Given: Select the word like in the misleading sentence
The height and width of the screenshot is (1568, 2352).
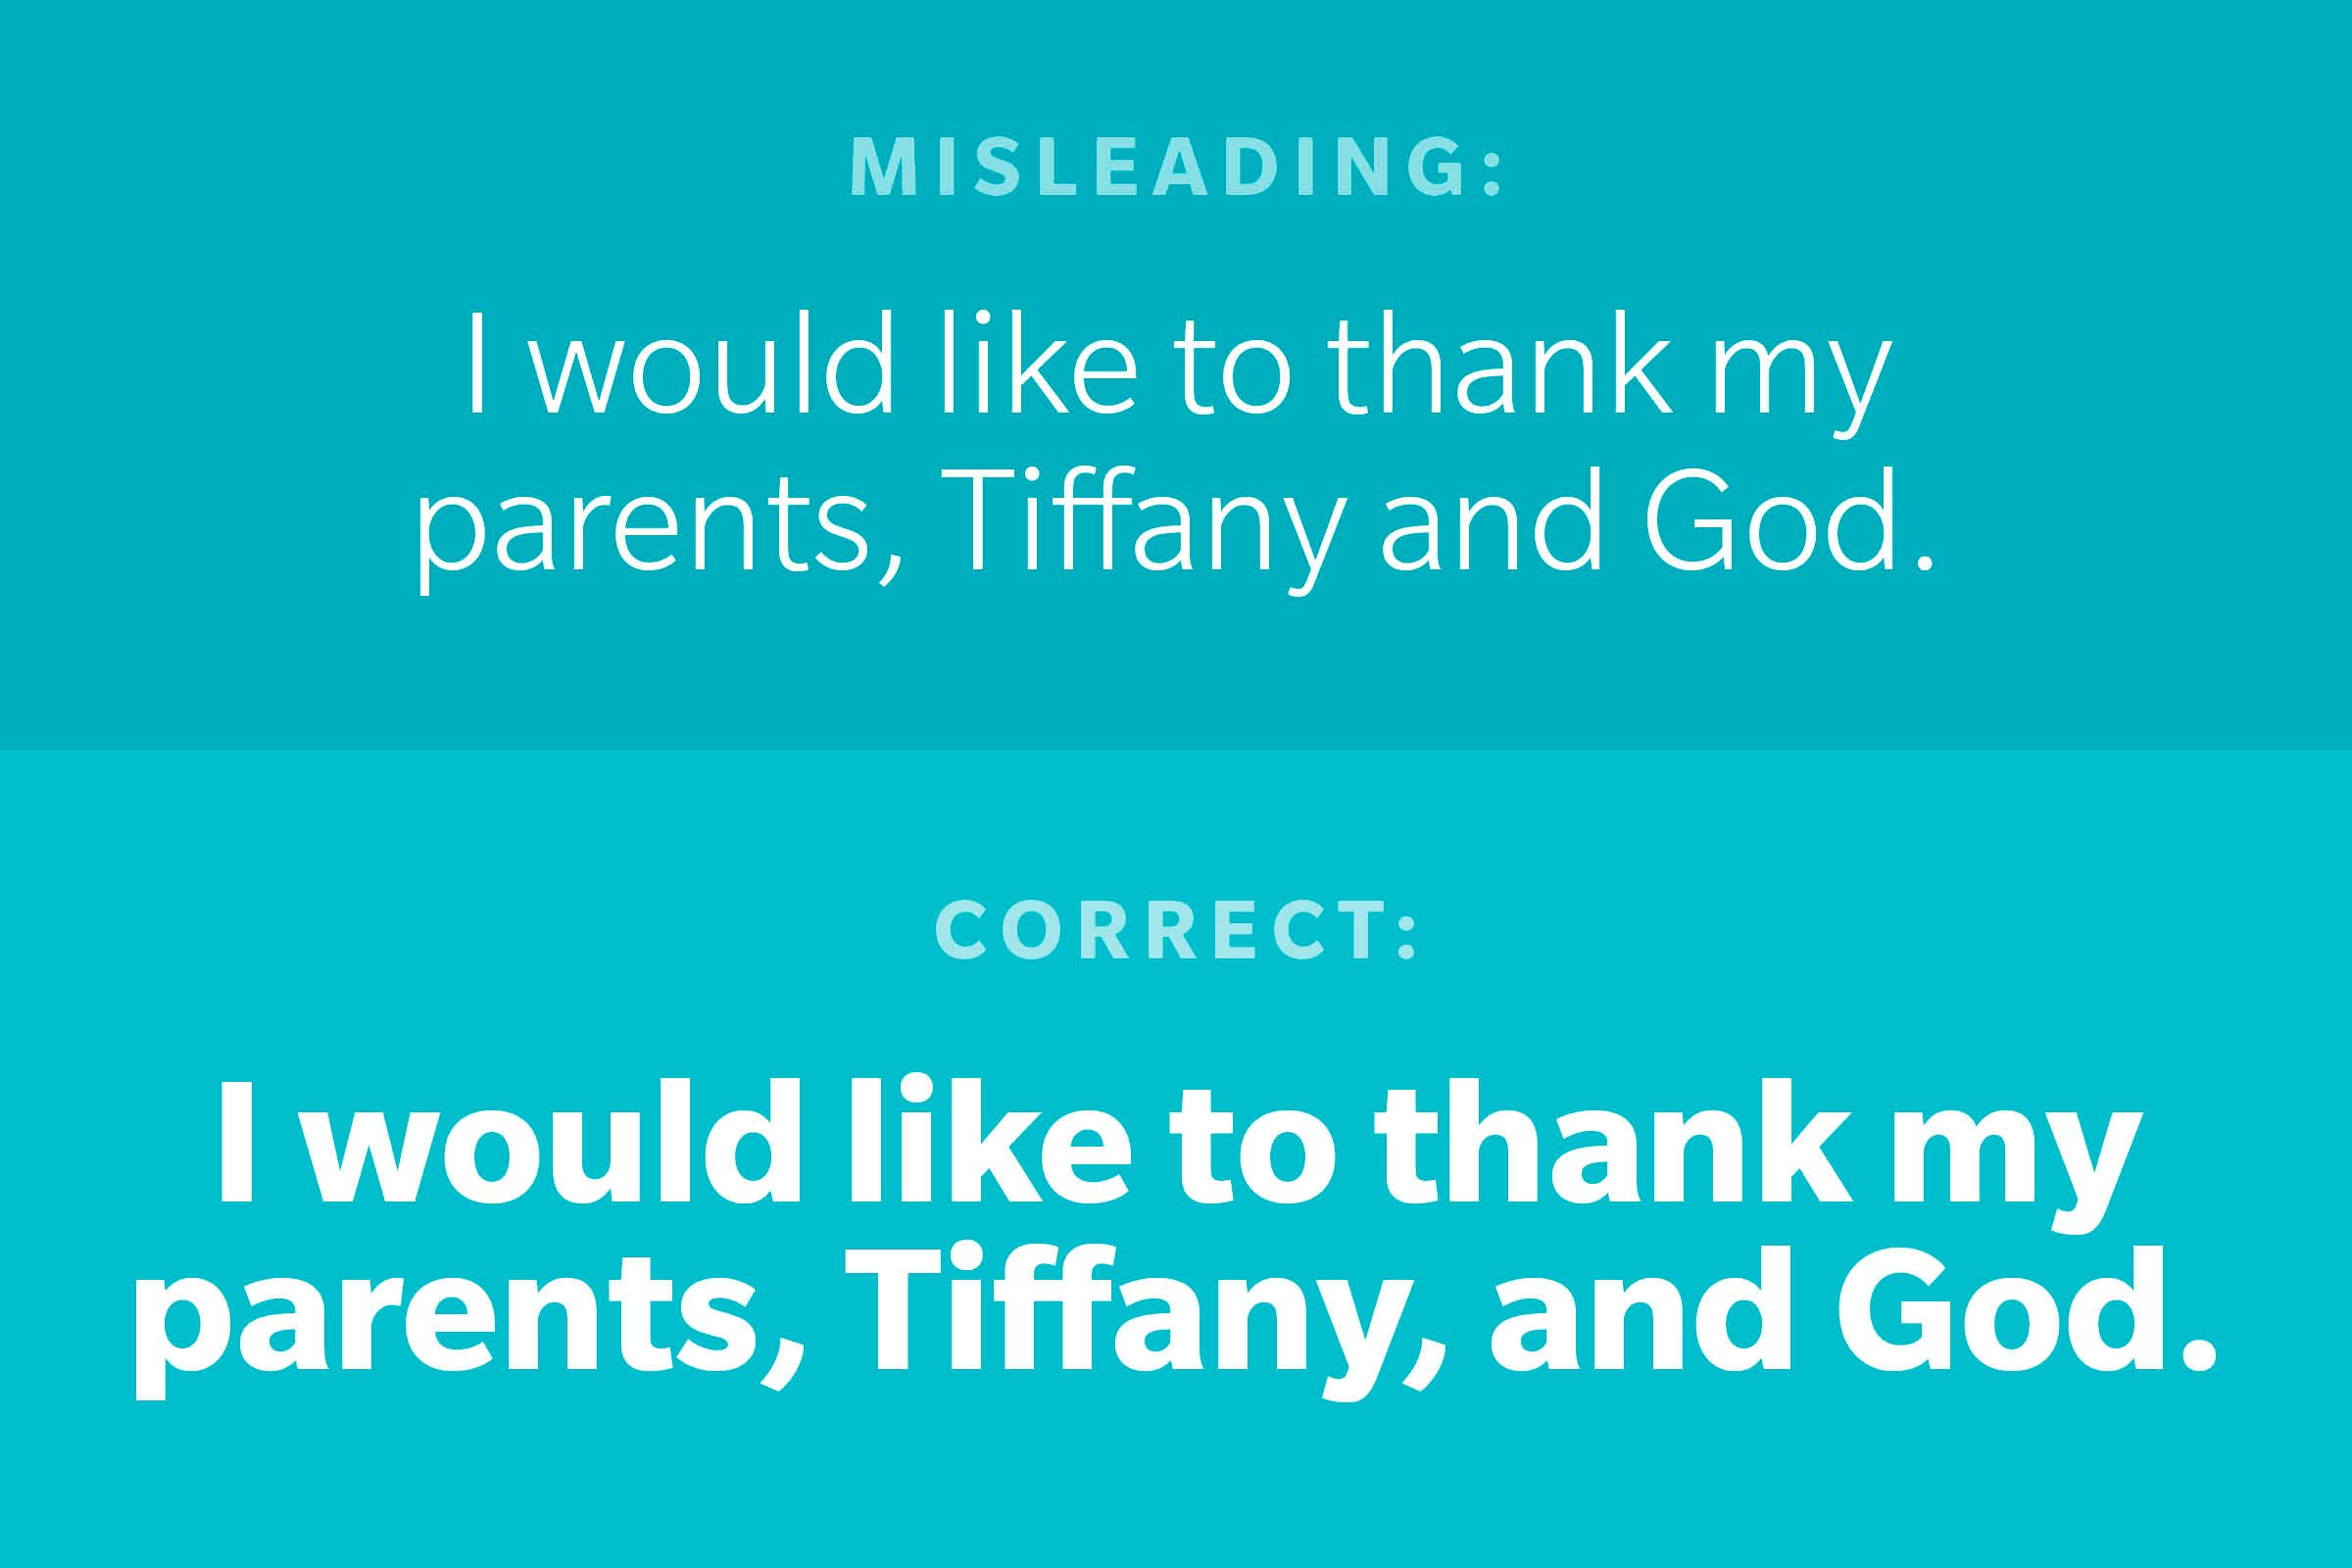Looking at the screenshot, I should 1040,362.
